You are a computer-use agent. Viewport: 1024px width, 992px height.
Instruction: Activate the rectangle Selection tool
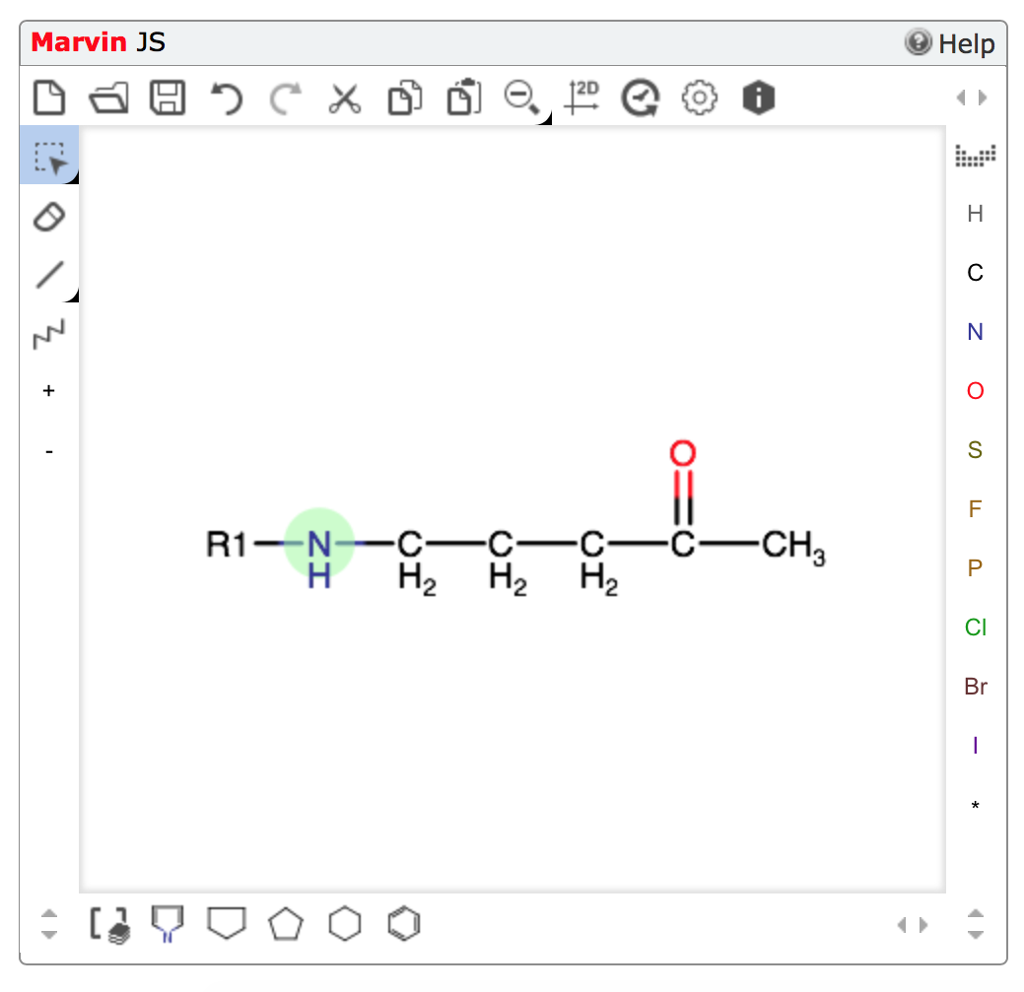pos(49,156)
